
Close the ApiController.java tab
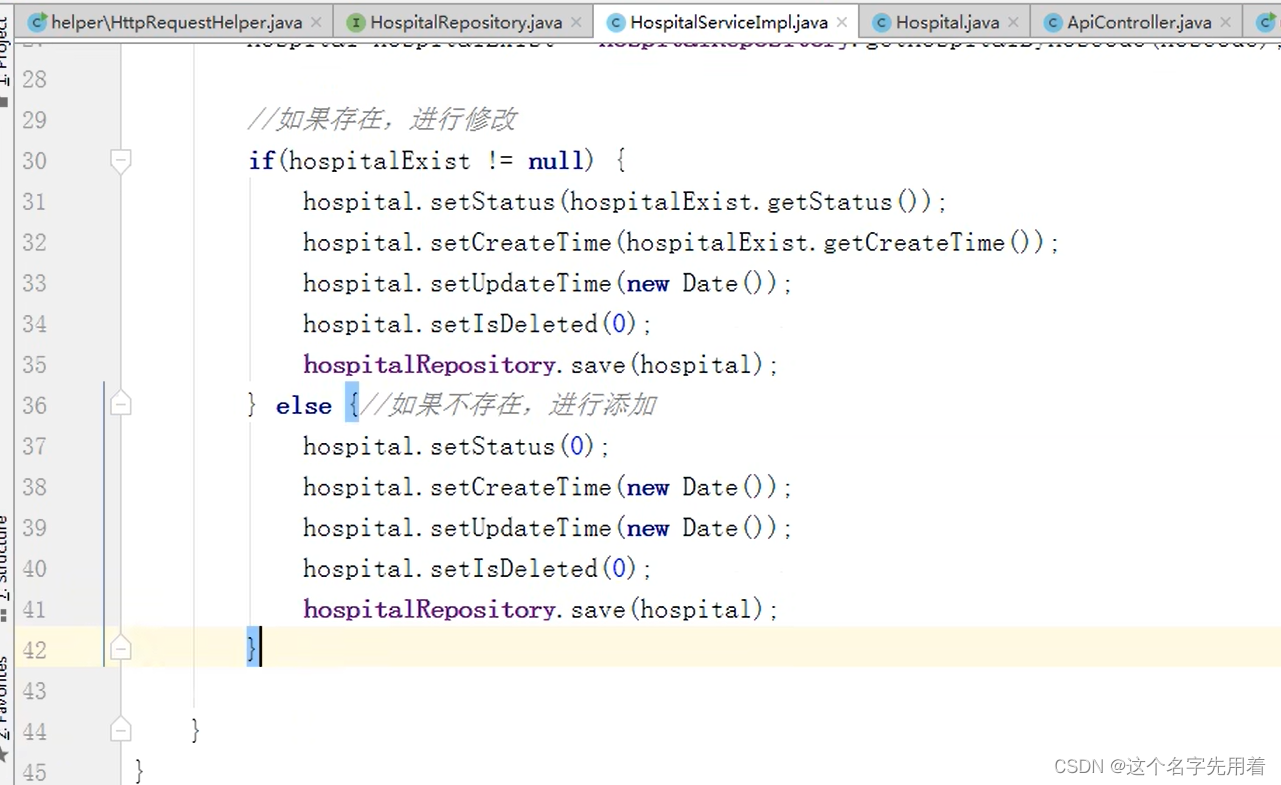(1226, 22)
